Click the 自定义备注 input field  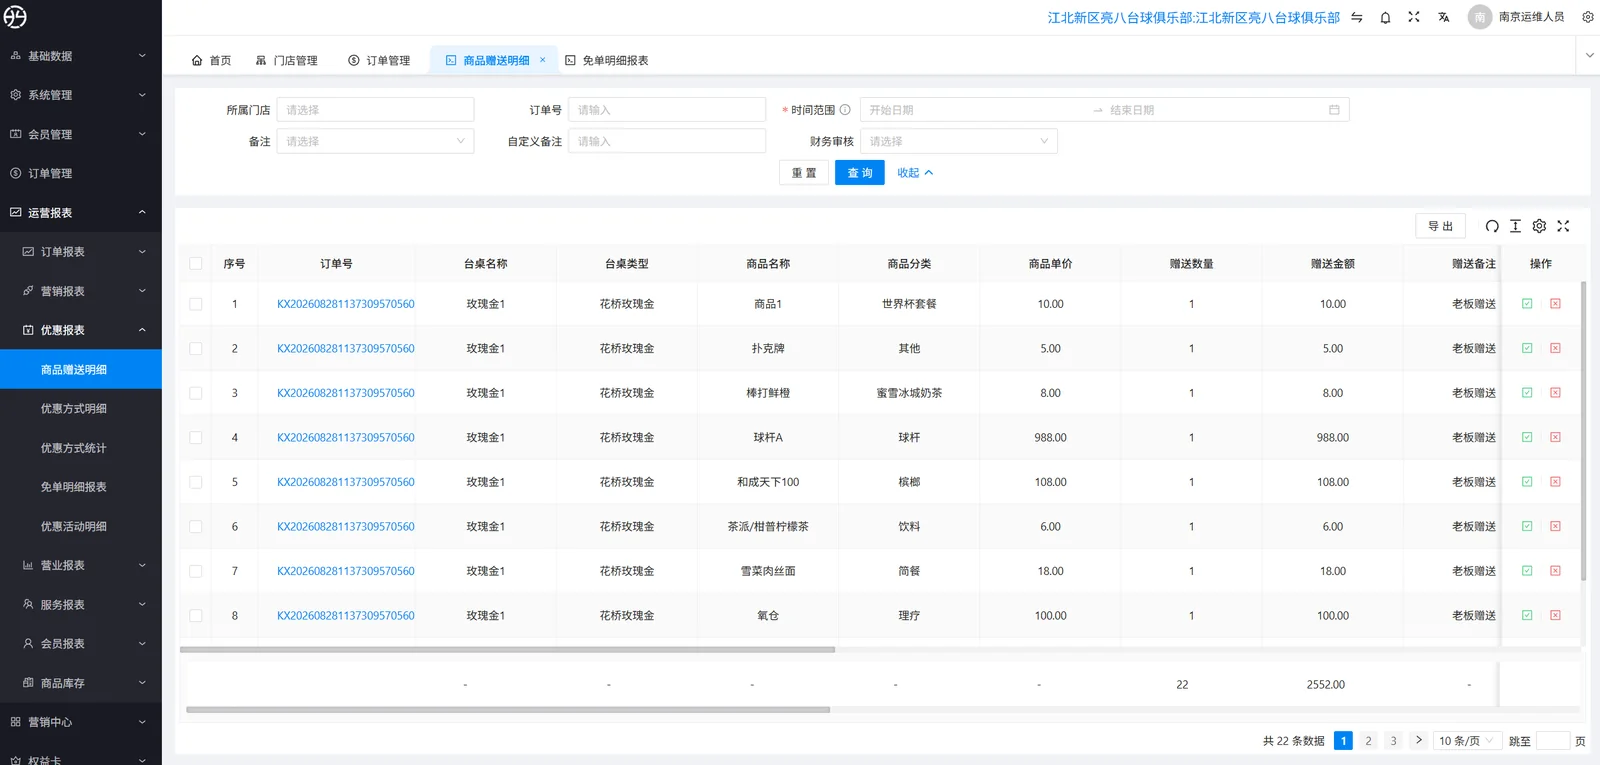click(667, 141)
